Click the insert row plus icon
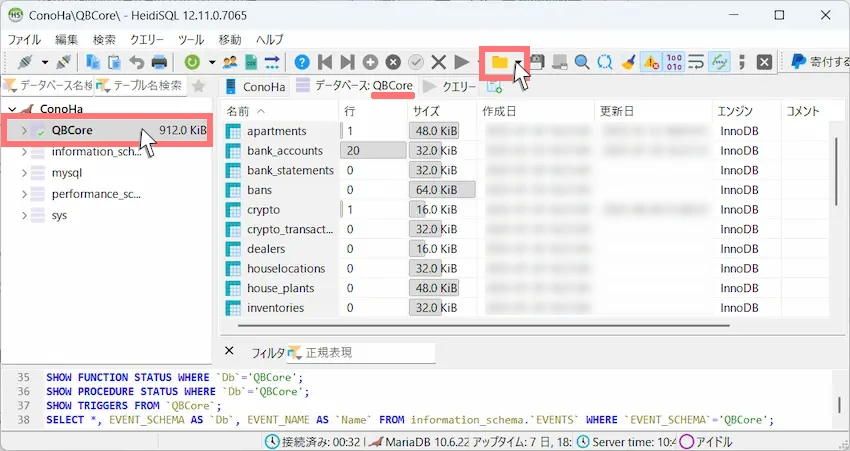The image size is (850, 451). pos(370,62)
